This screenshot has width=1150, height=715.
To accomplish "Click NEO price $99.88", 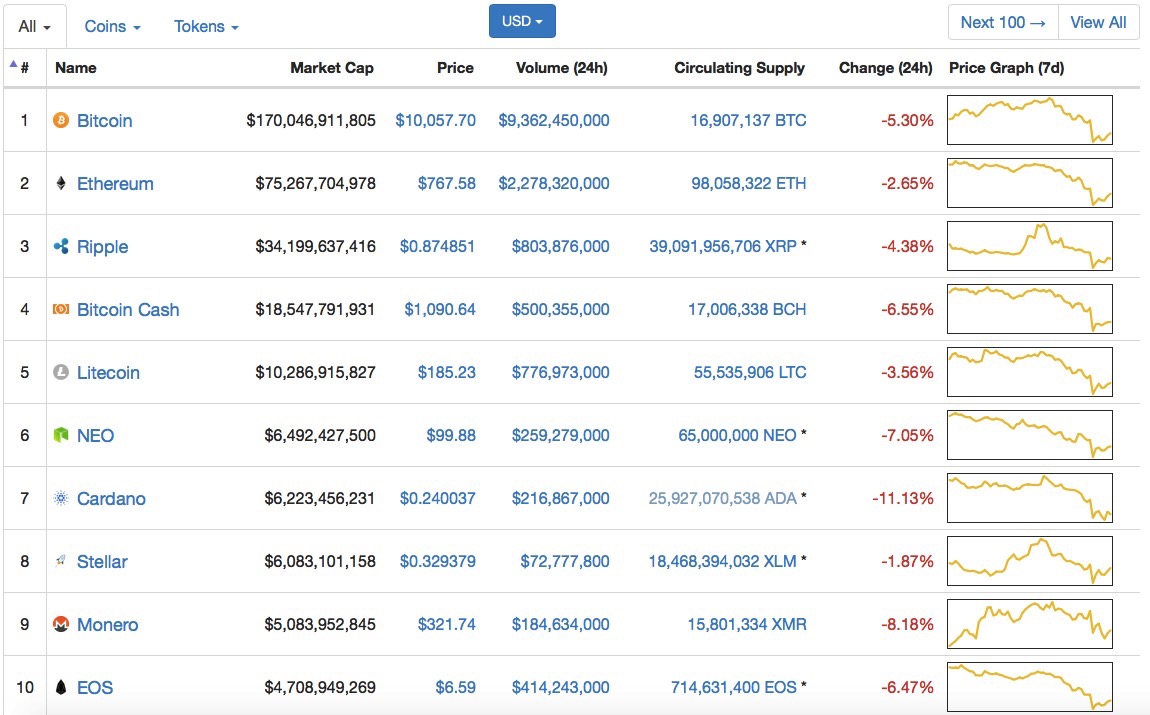I will (451, 436).
